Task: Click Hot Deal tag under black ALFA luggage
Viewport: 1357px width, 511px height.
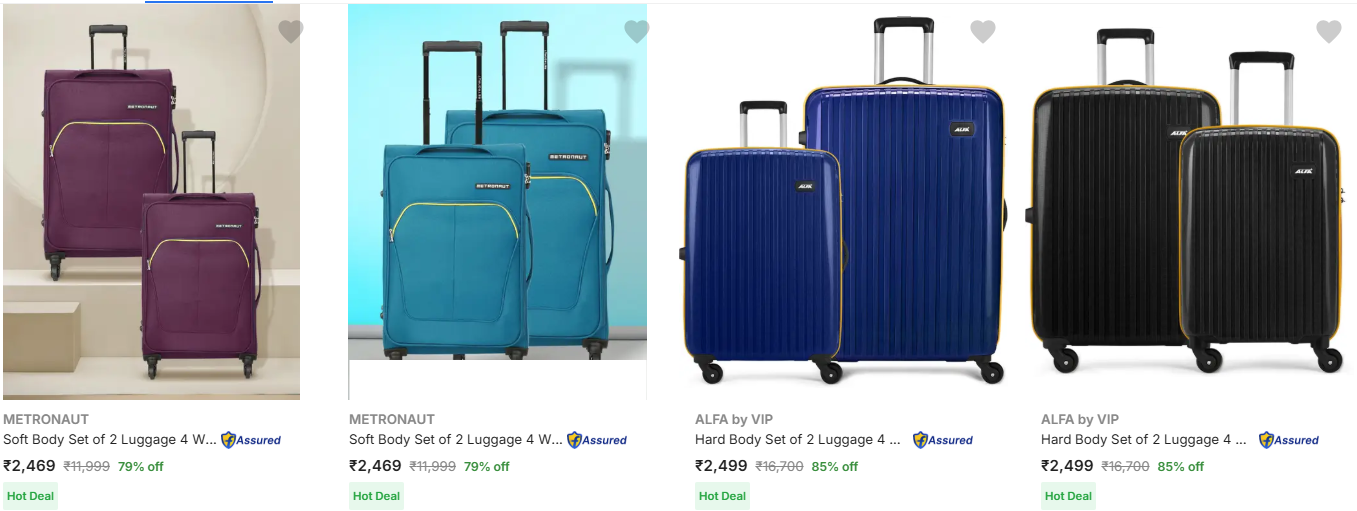Action: [1068, 496]
